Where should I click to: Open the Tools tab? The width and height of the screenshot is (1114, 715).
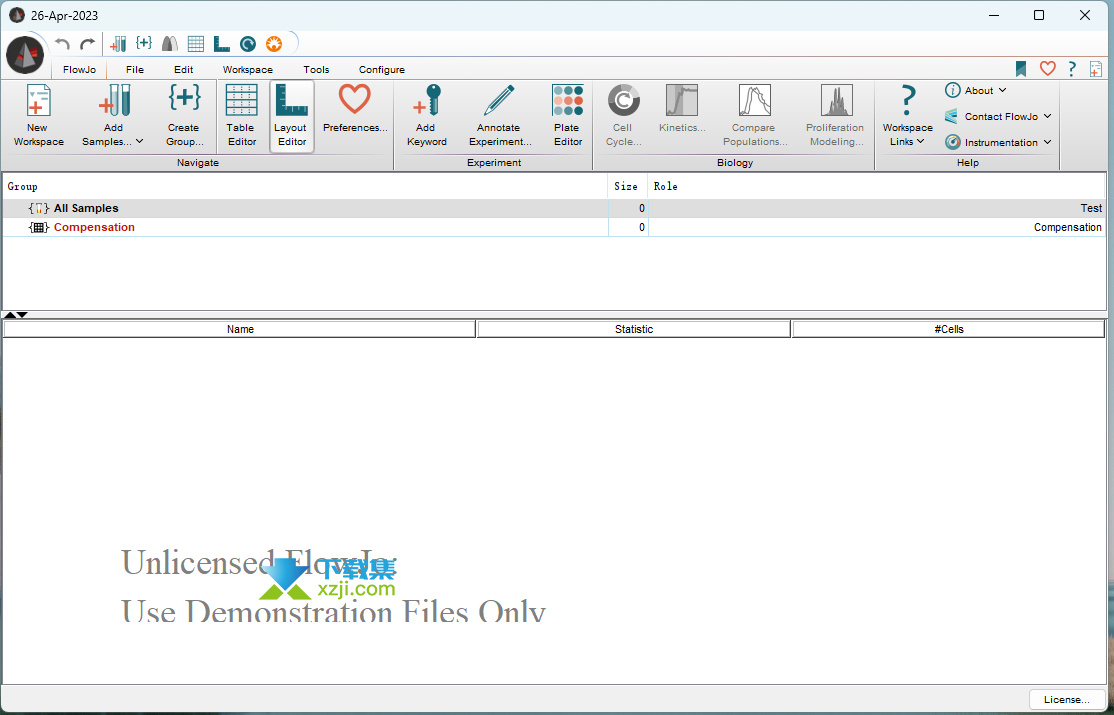pos(316,70)
